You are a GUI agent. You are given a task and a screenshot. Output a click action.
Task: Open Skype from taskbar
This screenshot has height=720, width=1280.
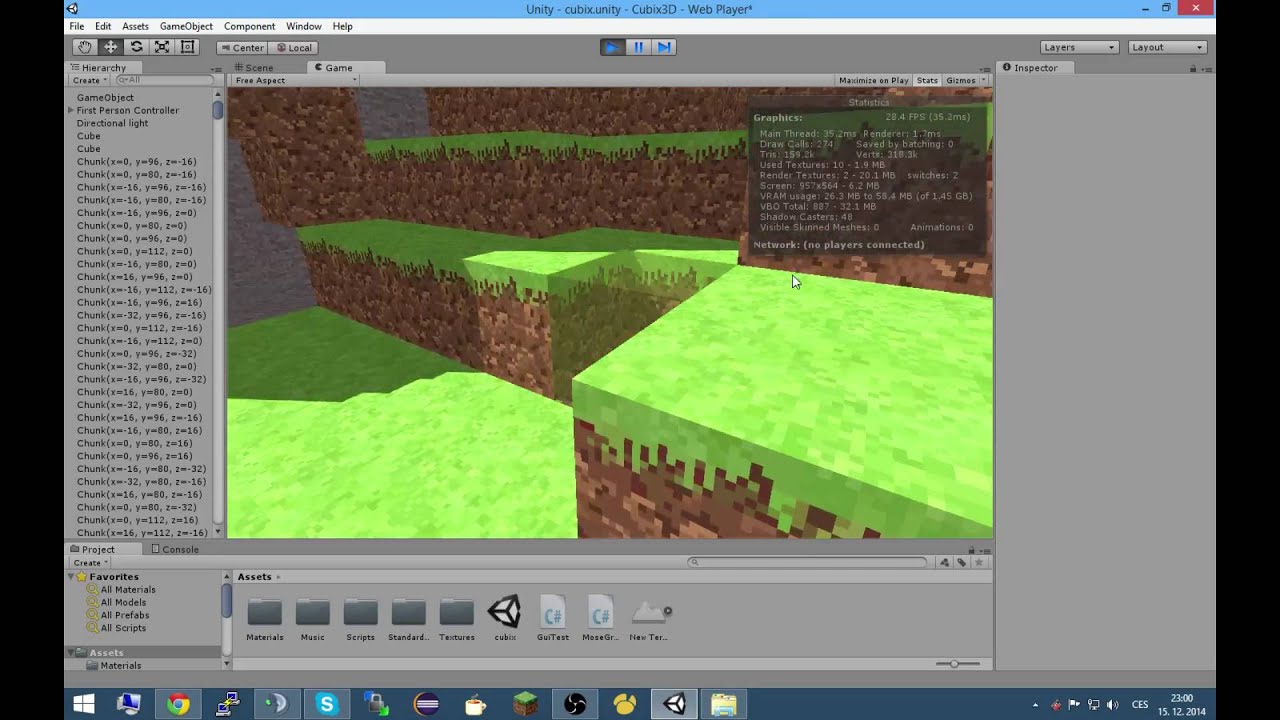[x=327, y=704]
